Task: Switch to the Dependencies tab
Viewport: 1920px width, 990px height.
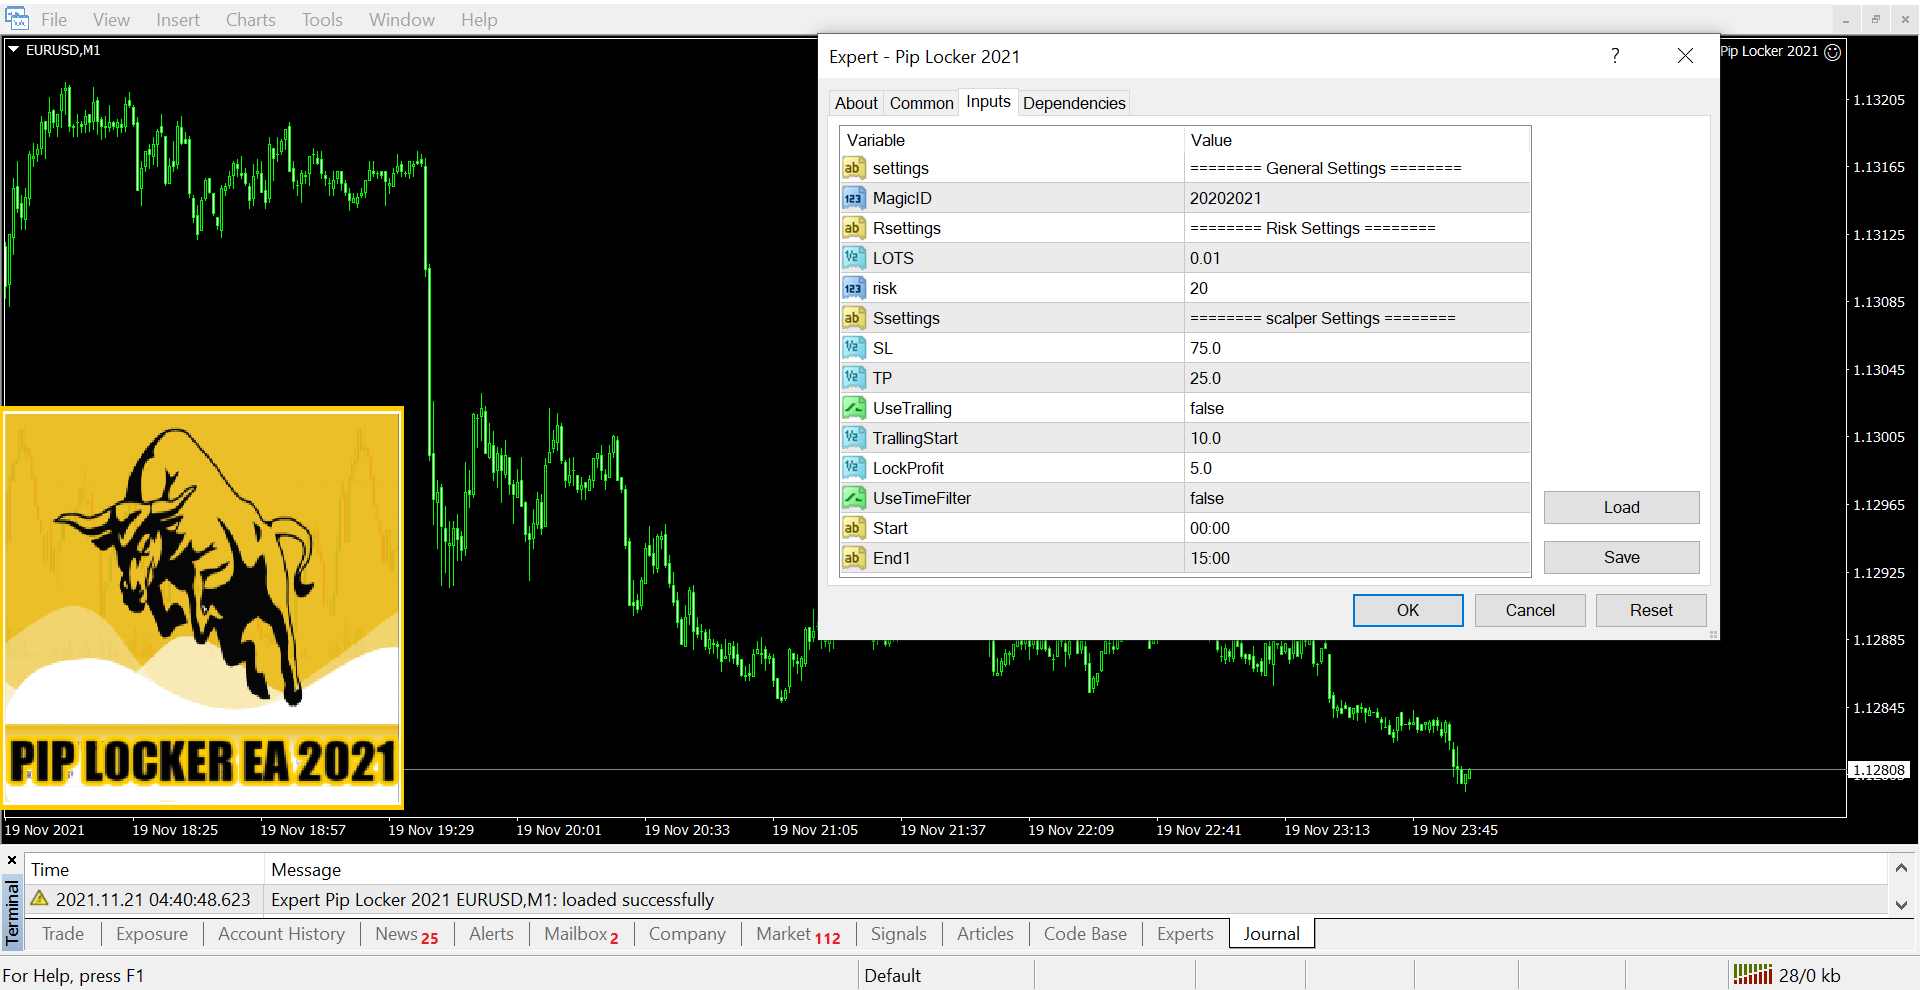Action: pyautogui.click(x=1074, y=103)
